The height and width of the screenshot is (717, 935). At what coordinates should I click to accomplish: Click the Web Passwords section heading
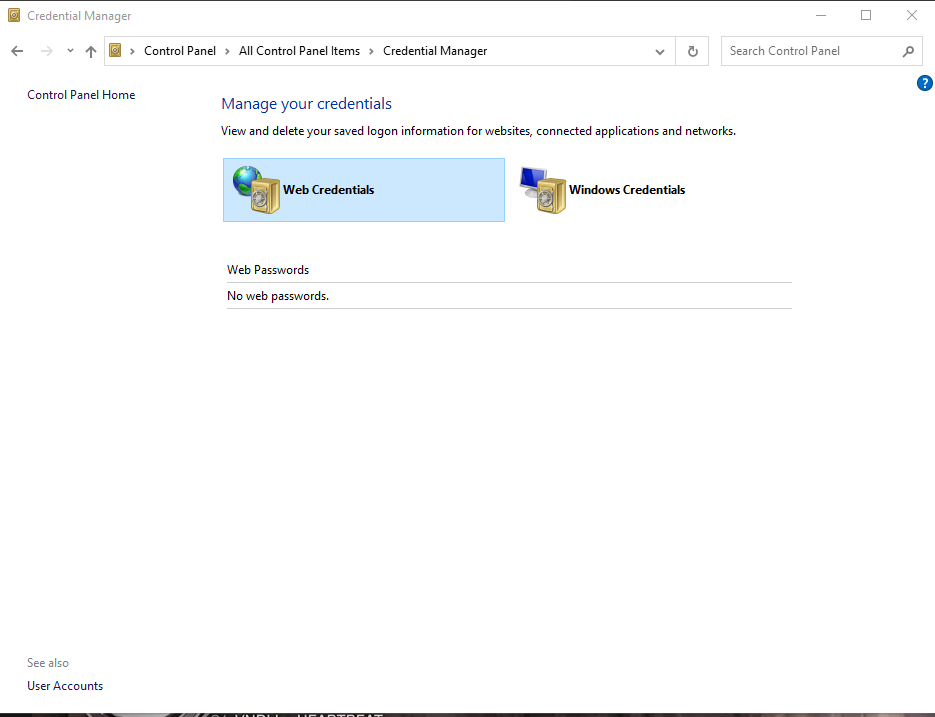[268, 270]
